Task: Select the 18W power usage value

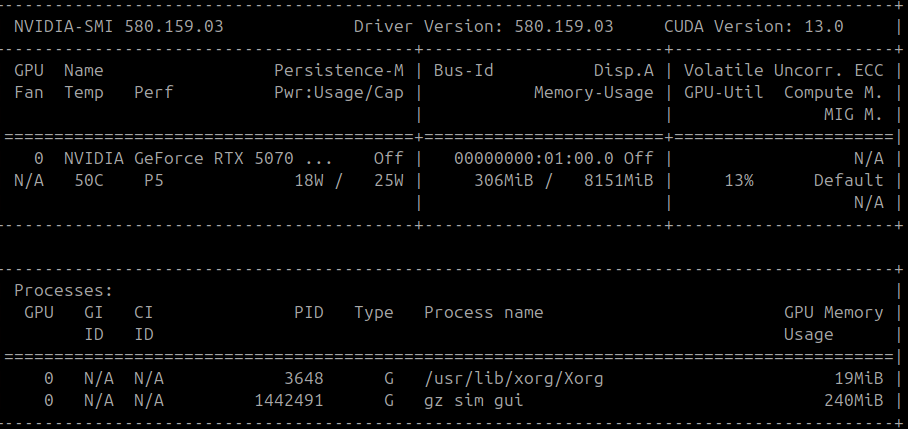Action: pos(309,181)
